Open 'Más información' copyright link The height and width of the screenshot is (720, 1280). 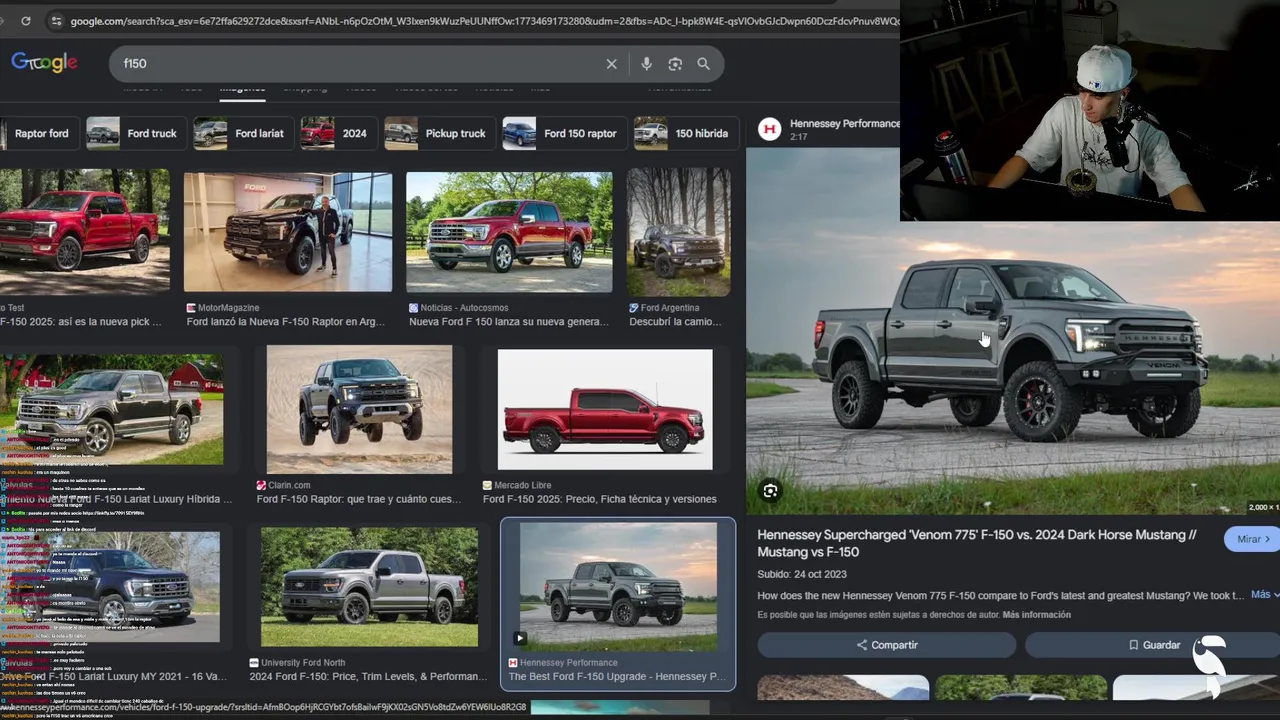pos(1036,615)
